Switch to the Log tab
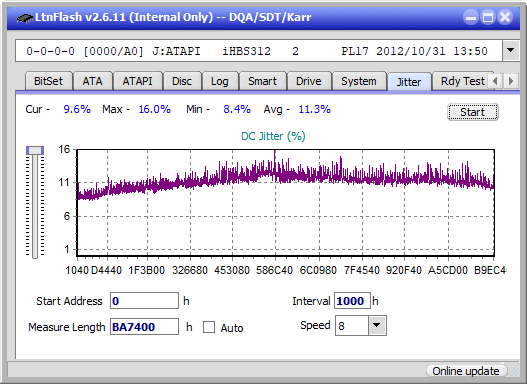 pyautogui.click(x=220, y=81)
